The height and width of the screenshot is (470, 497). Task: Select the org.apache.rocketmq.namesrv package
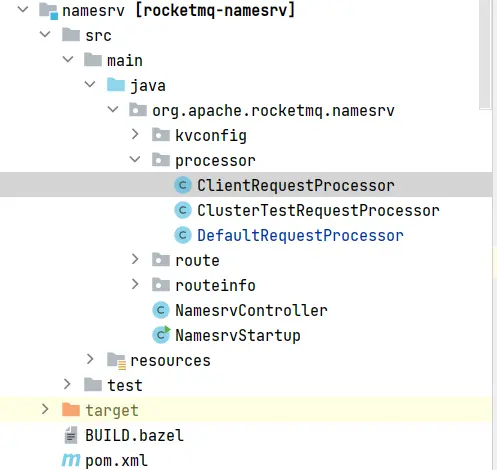pyautogui.click(x=273, y=111)
